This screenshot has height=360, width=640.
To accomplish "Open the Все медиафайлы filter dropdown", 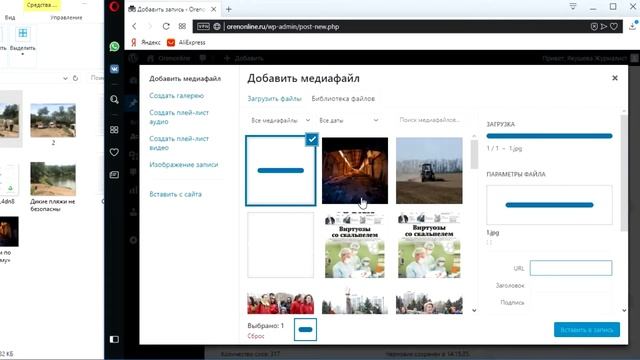I will 281,120.
